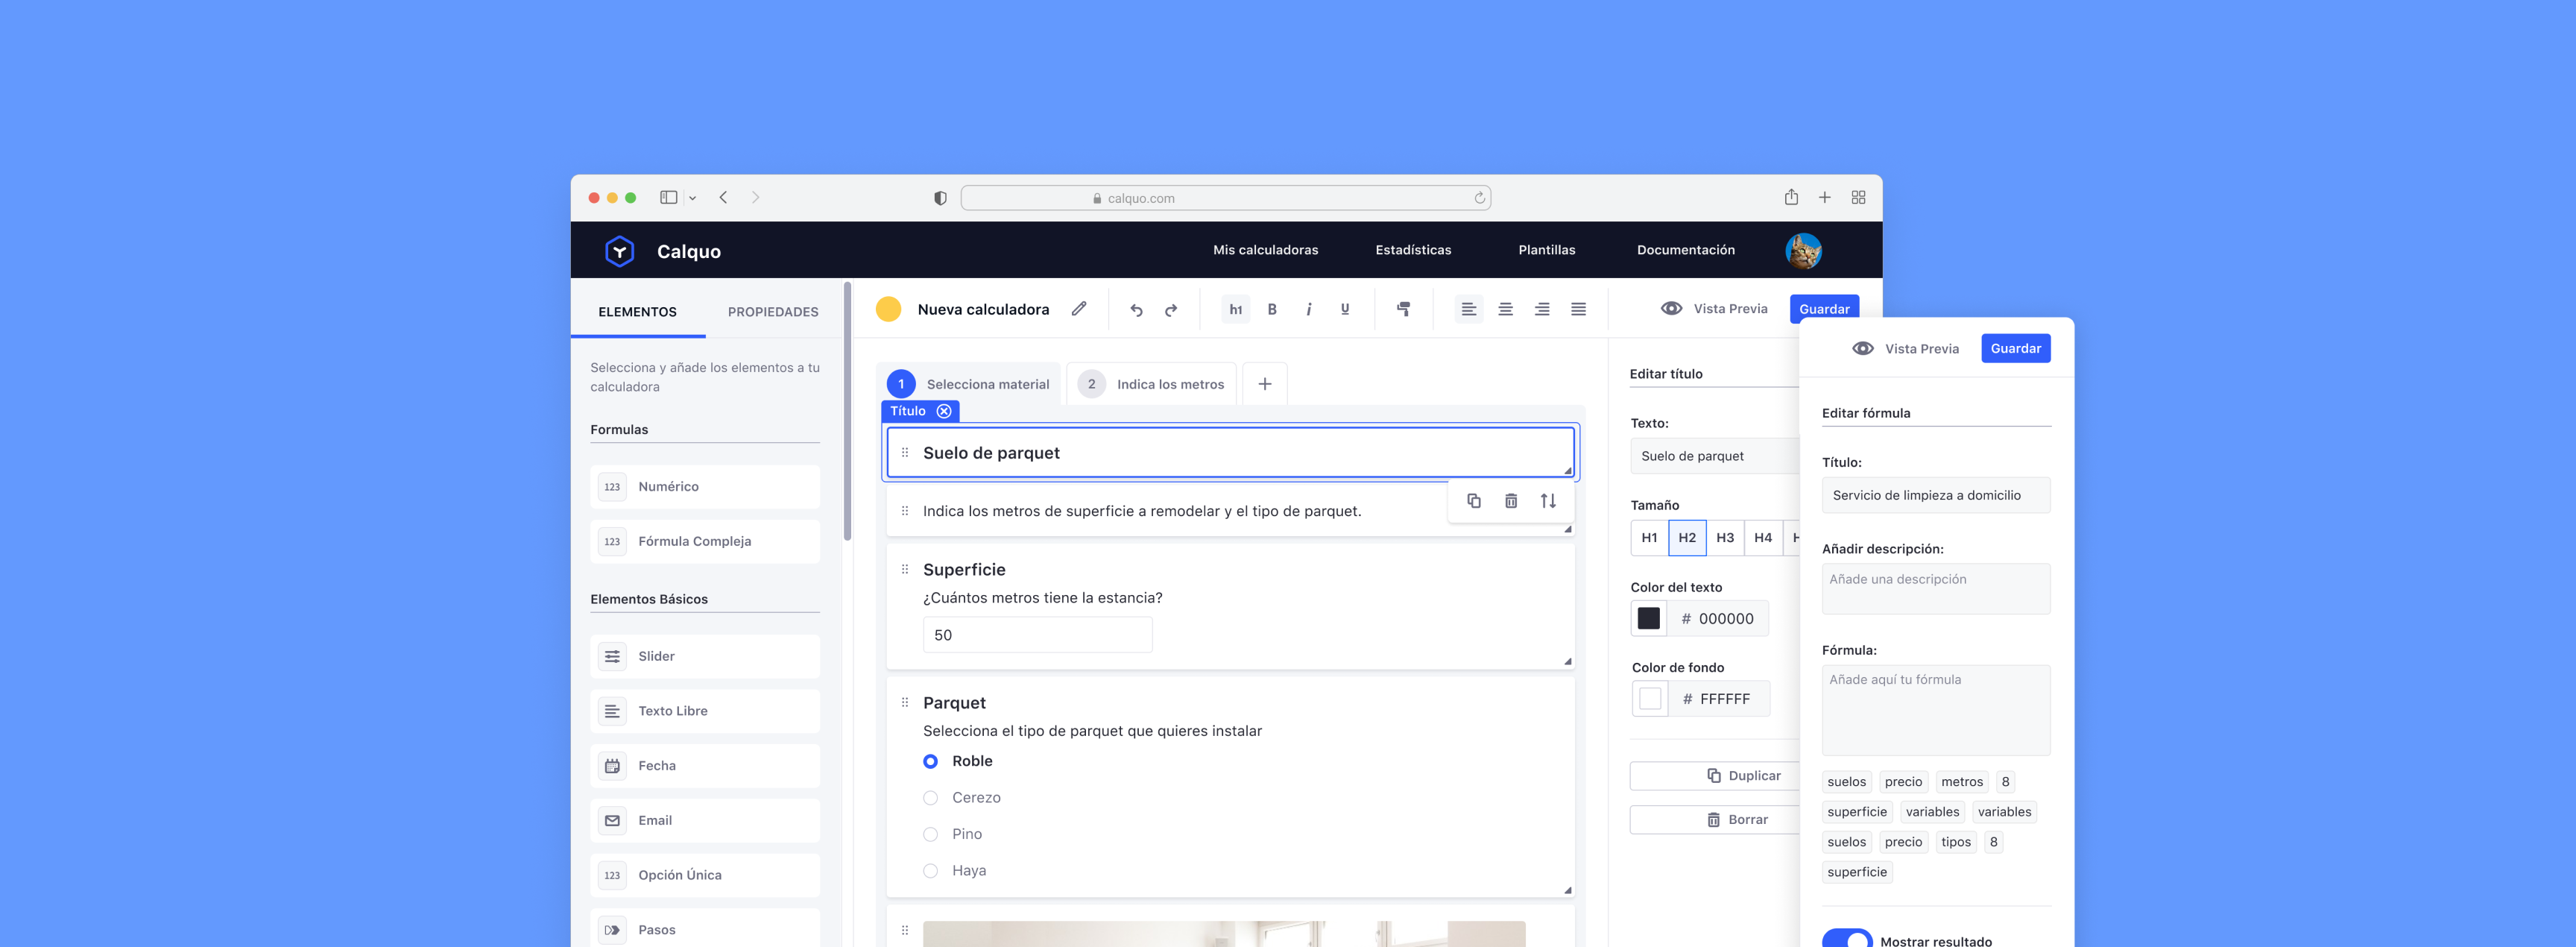Click the Guardar button in the floating panel
The image size is (2576, 947).
(x=2015, y=348)
